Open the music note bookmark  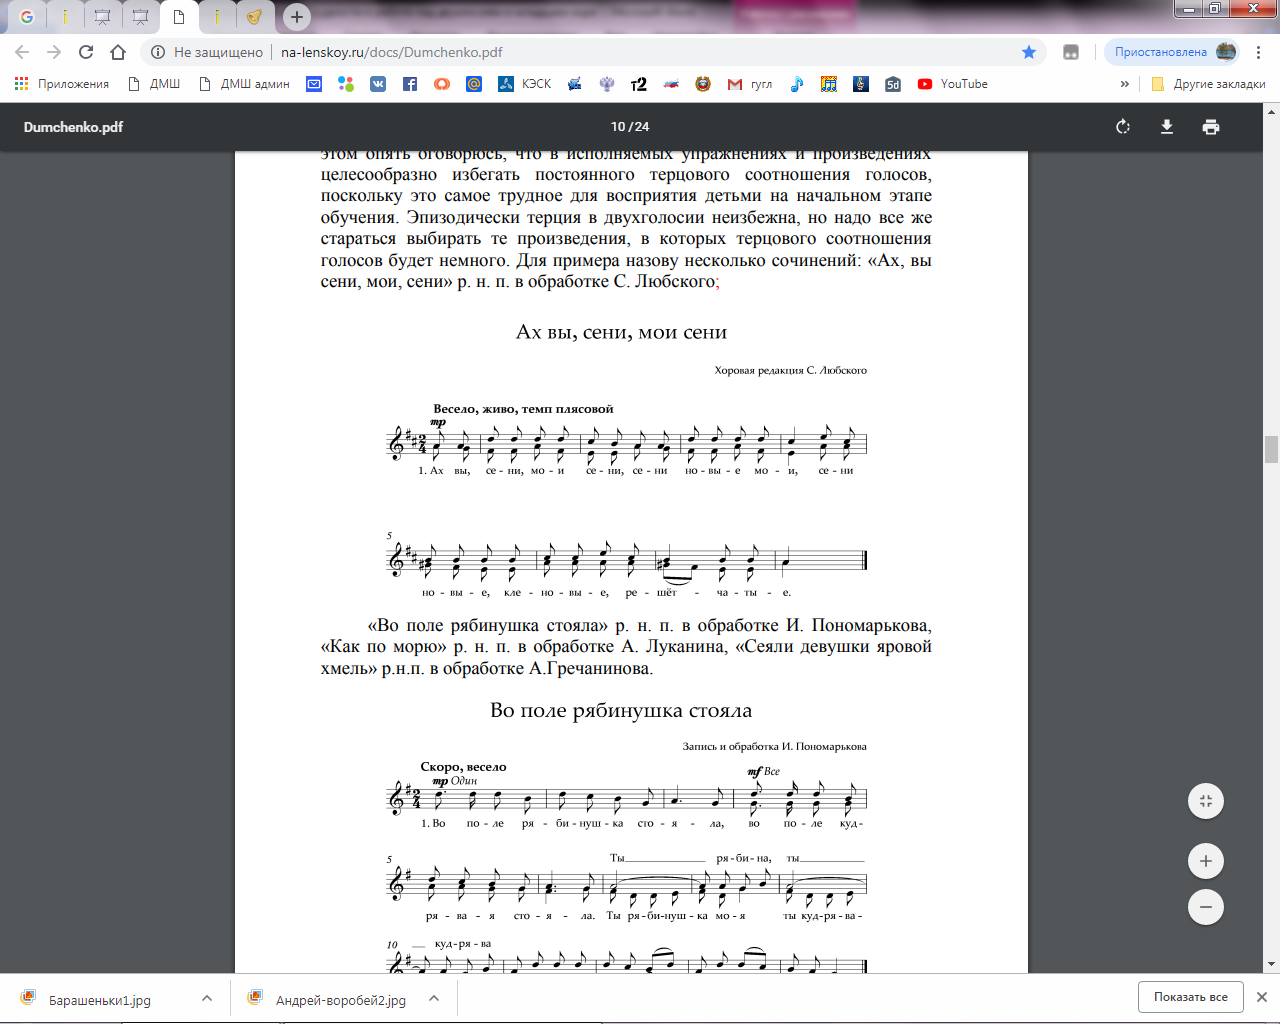[797, 84]
